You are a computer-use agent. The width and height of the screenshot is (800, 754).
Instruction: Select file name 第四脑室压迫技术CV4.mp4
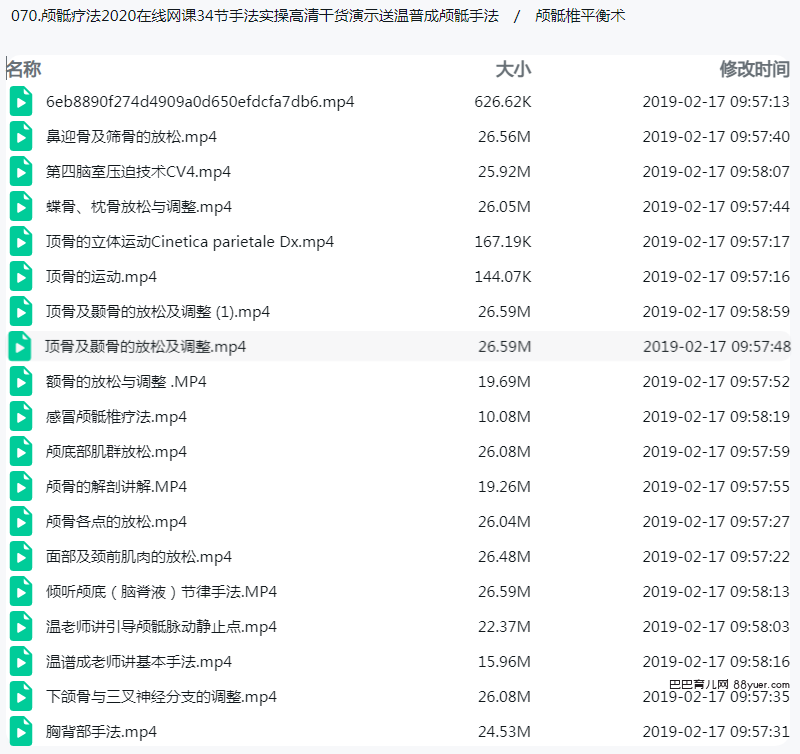[x=138, y=172]
